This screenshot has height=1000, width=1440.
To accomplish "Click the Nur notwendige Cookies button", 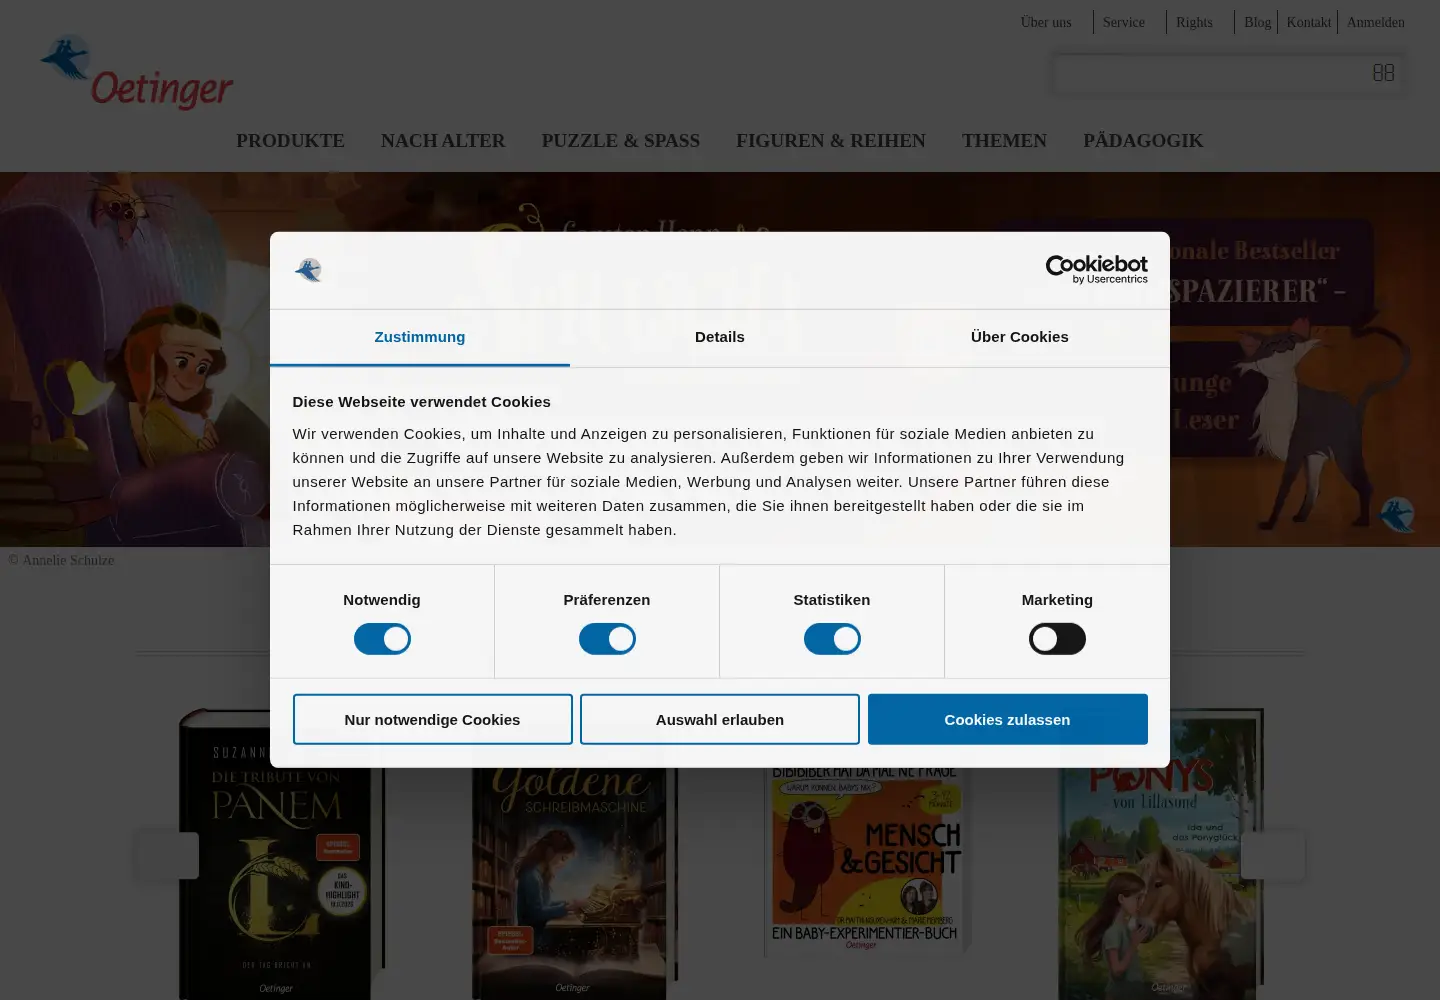I will click(432, 720).
